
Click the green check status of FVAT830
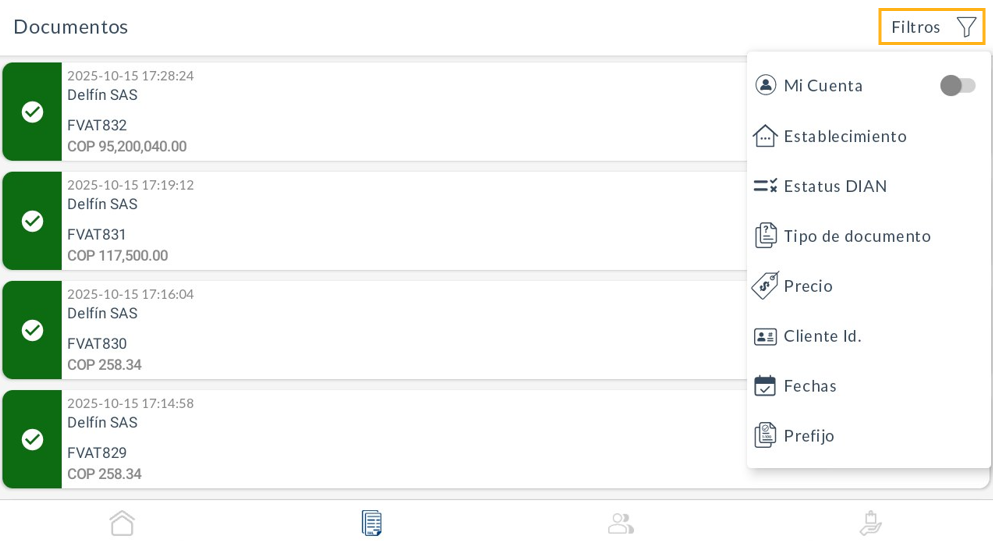32,330
